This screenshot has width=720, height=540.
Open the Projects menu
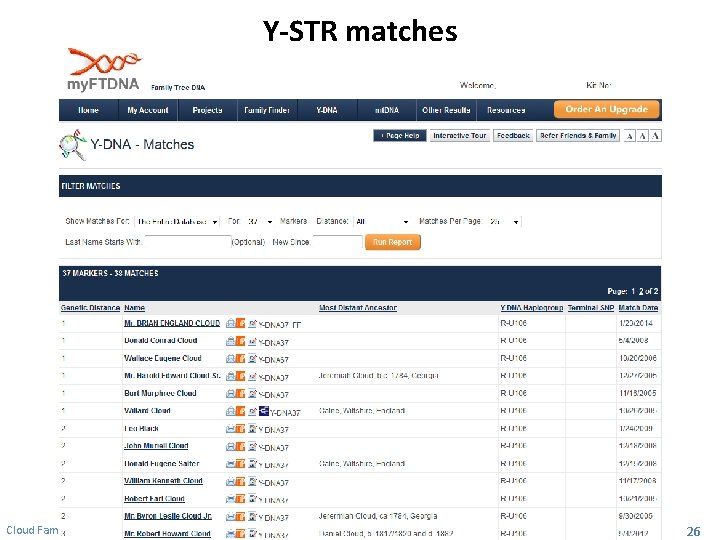pyautogui.click(x=208, y=110)
